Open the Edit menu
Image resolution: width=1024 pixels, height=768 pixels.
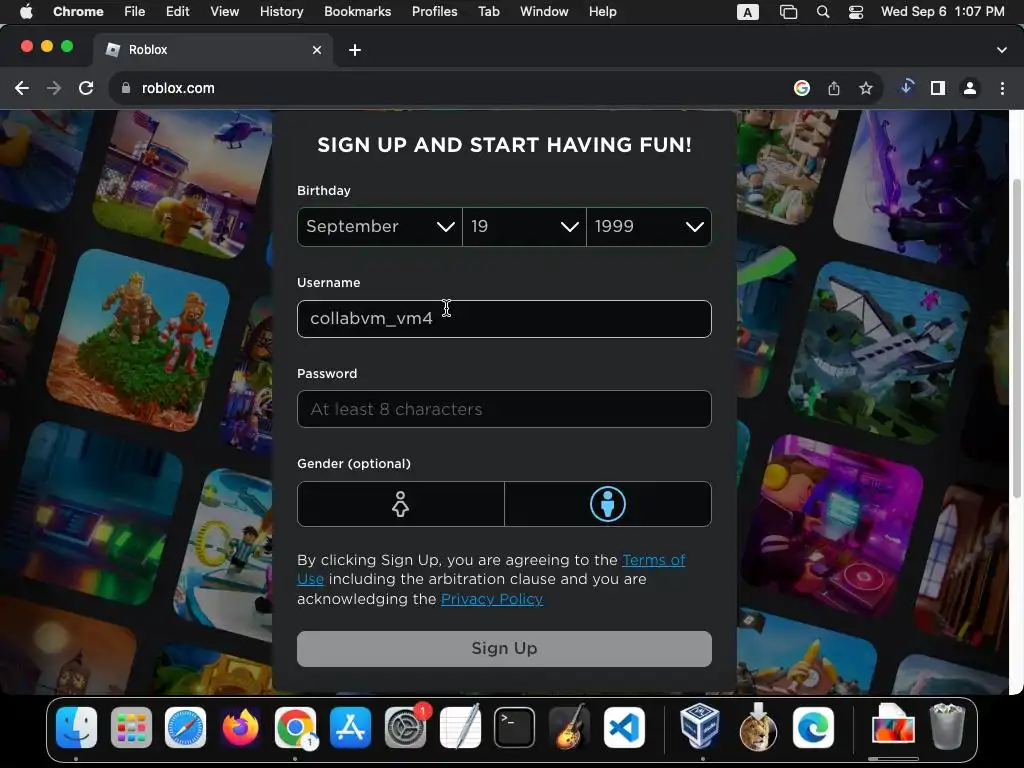(x=177, y=12)
